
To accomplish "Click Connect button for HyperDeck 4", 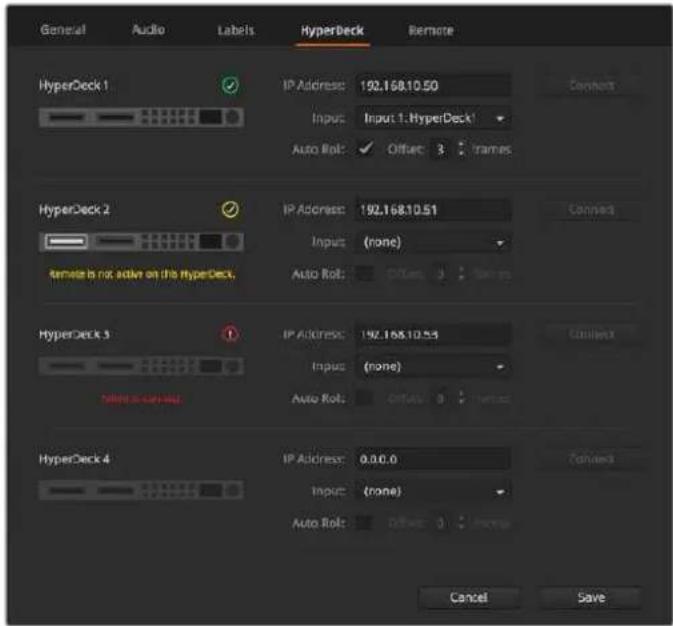I will [591, 459].
